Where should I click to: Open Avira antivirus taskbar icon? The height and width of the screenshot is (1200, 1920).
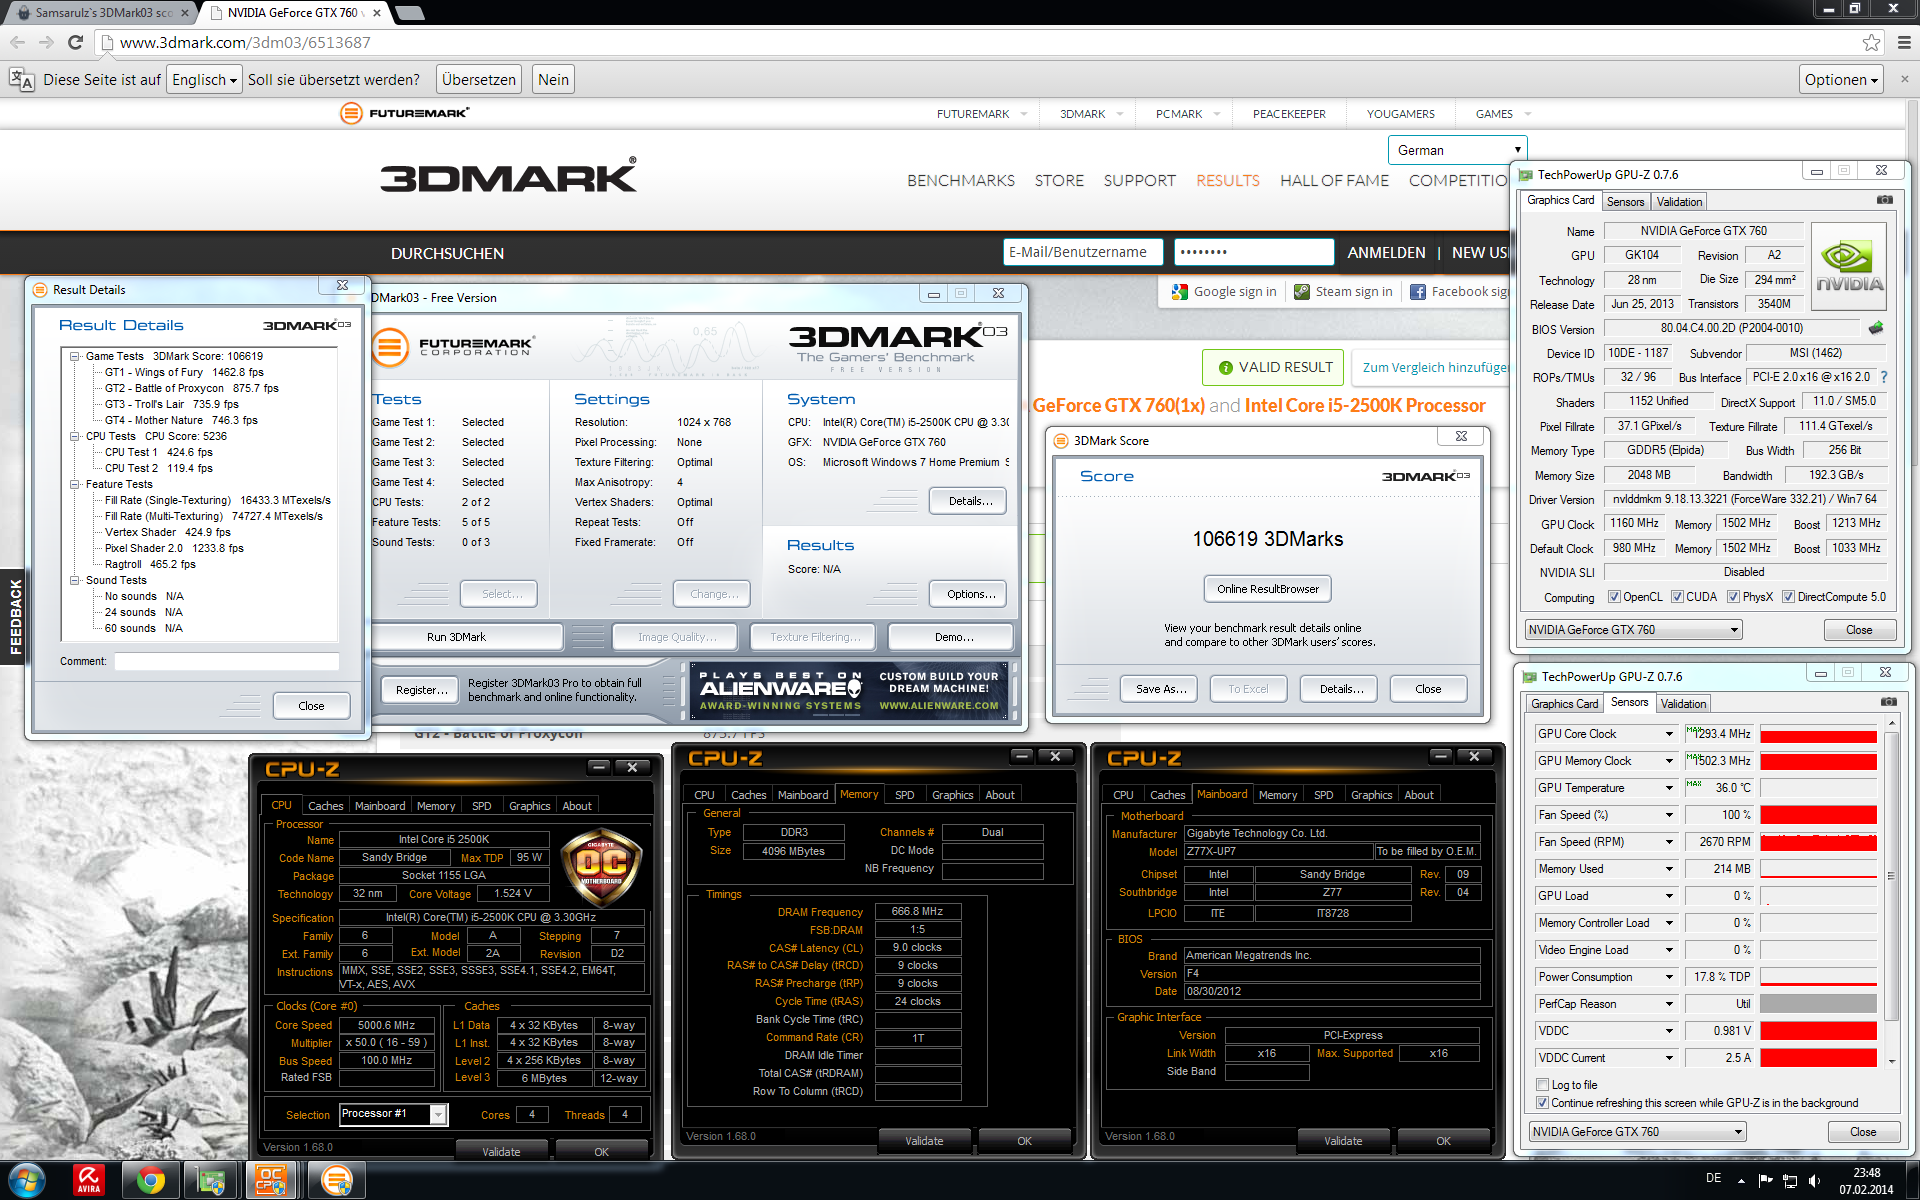(x=89, y=1181)
